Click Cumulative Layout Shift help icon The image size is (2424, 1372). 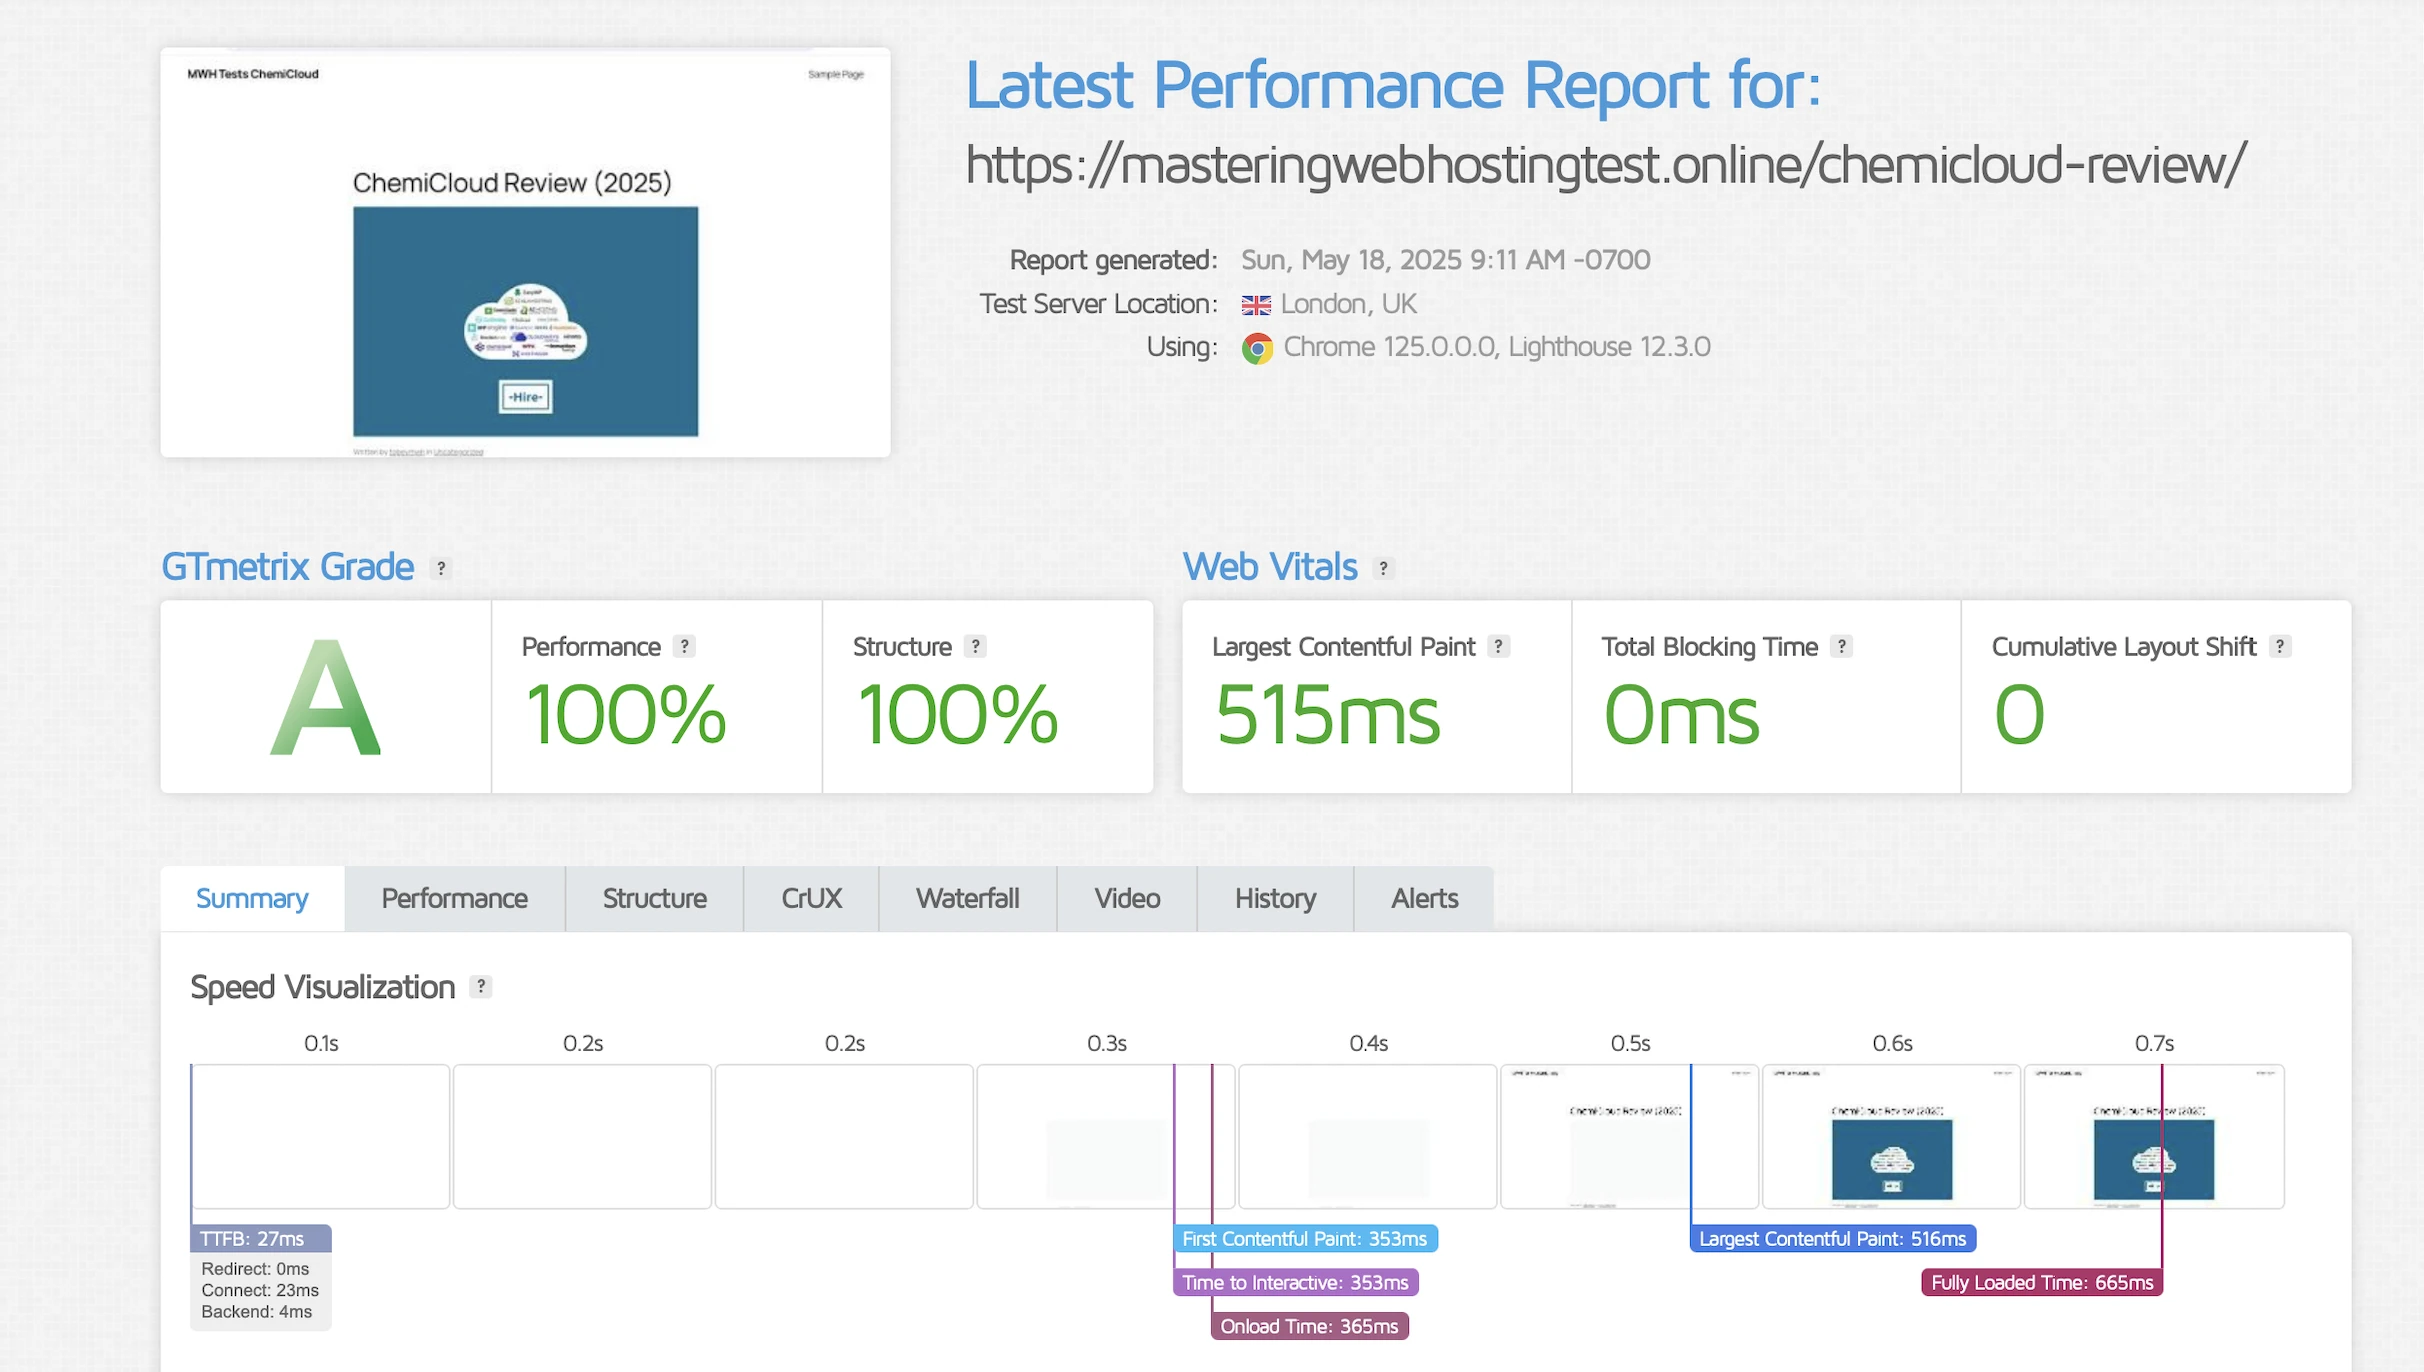pyautogui.click(x=2280, y=647)
